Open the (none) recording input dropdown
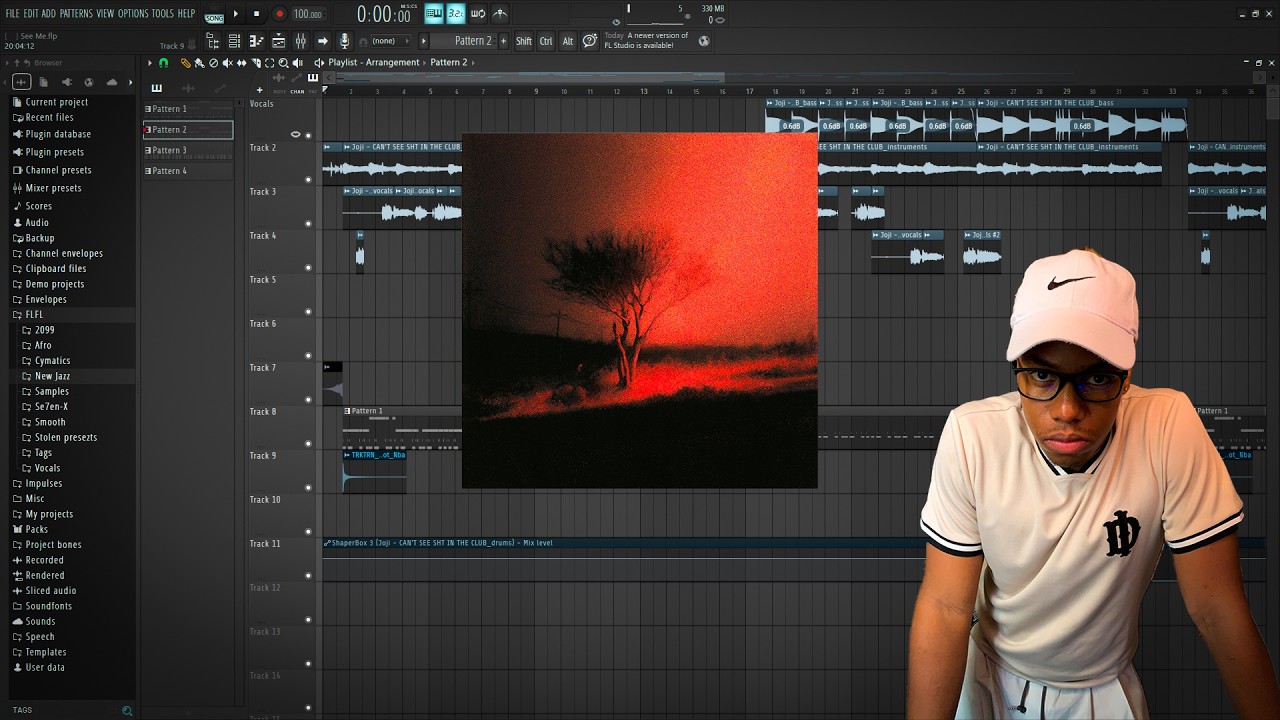The height and width of the screenshot is (720, 1280). pyautogui.click(x=389, y=41)
